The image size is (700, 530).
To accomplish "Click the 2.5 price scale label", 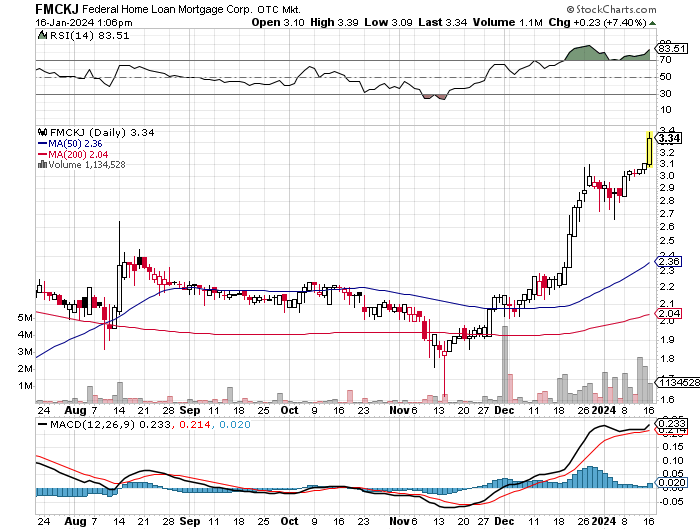I will click(667, 241).
